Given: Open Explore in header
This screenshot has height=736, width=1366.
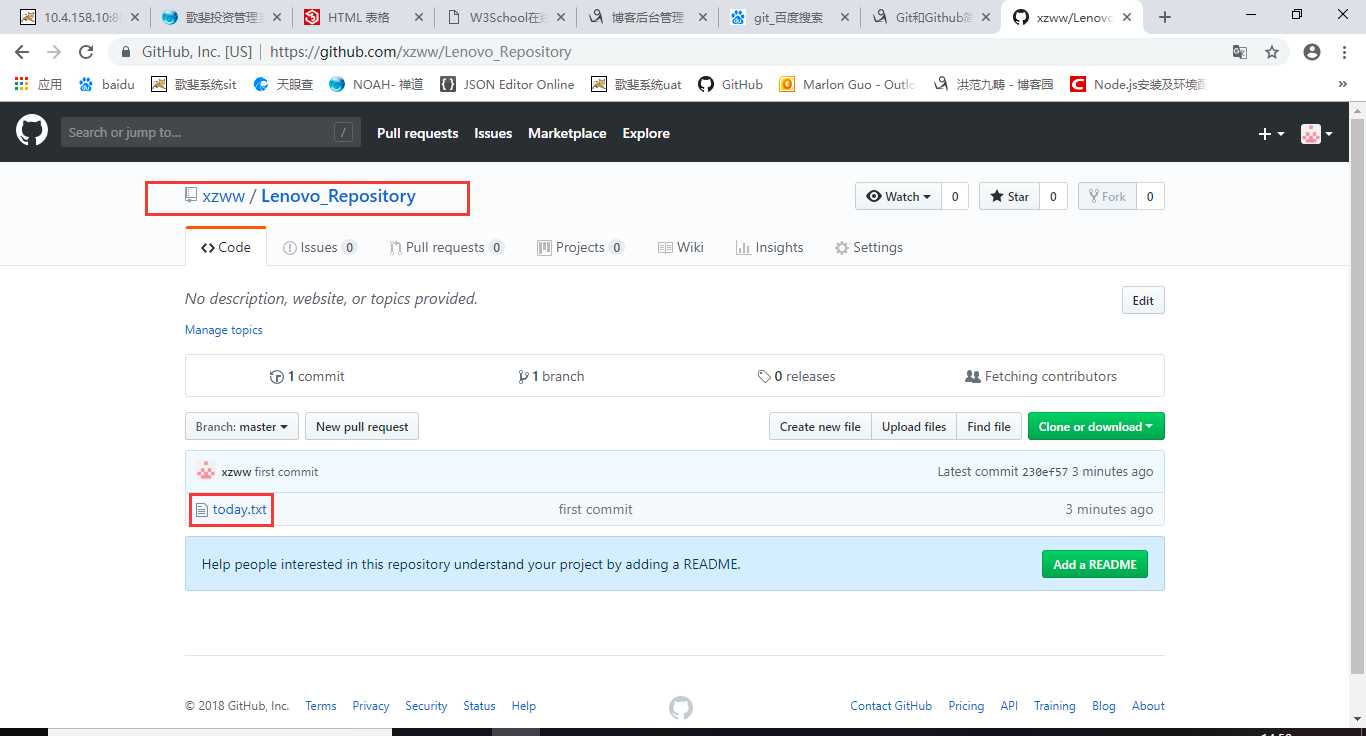Looking at the screenshot, I should point(646,133).
